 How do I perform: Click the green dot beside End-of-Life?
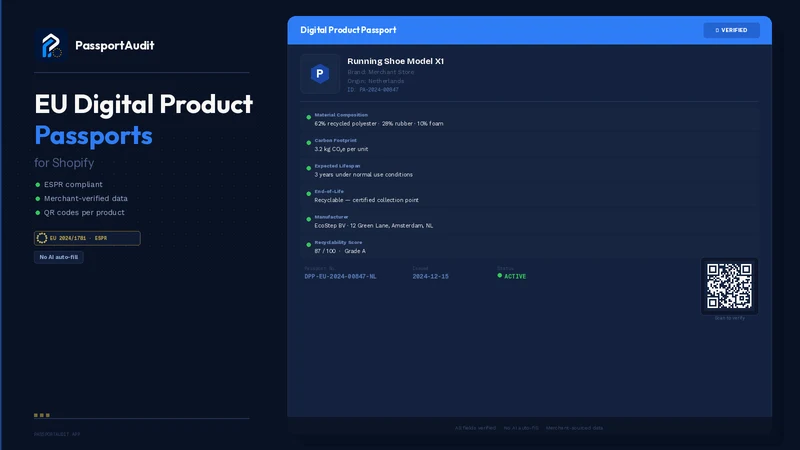click(309, 194)
